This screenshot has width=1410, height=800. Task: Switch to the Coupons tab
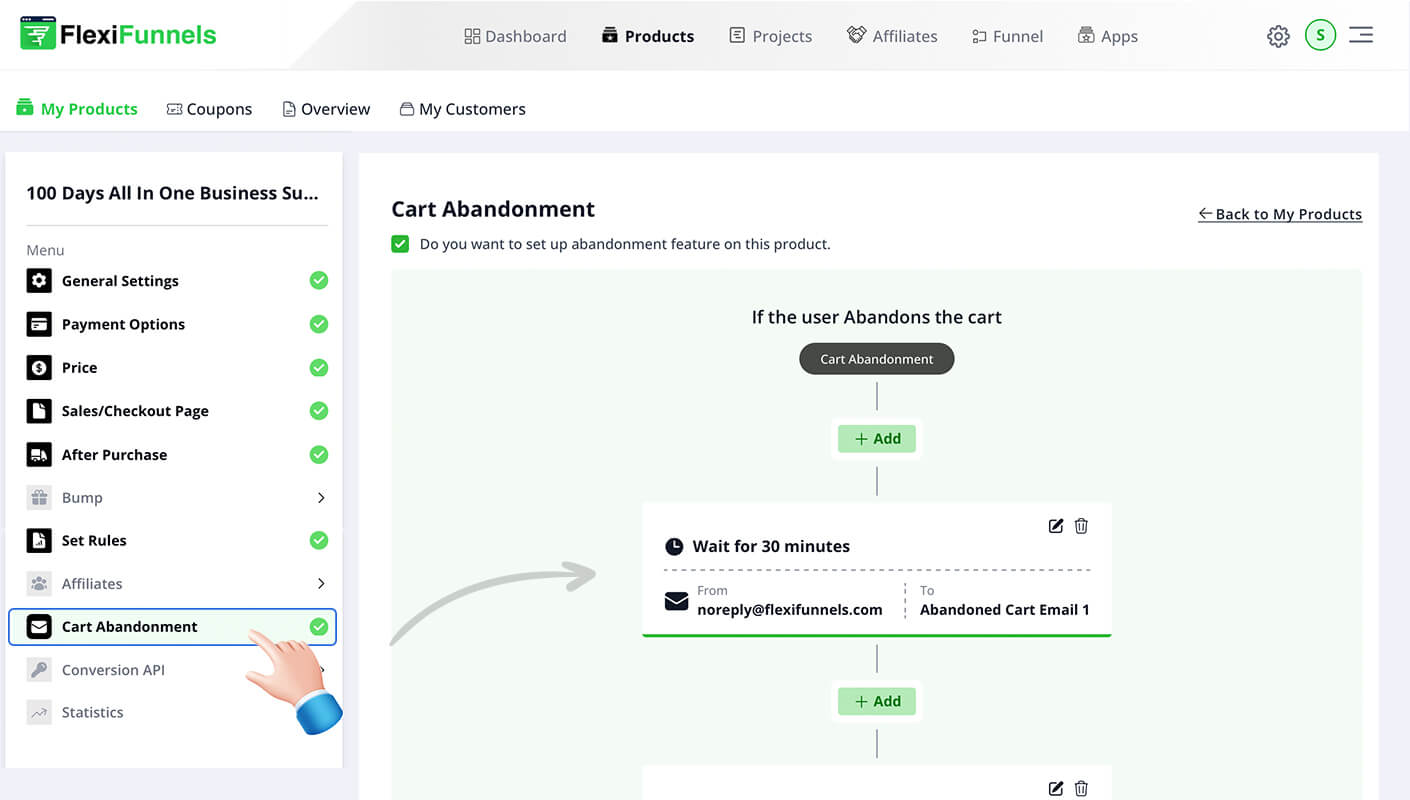(x=209, y=109)
